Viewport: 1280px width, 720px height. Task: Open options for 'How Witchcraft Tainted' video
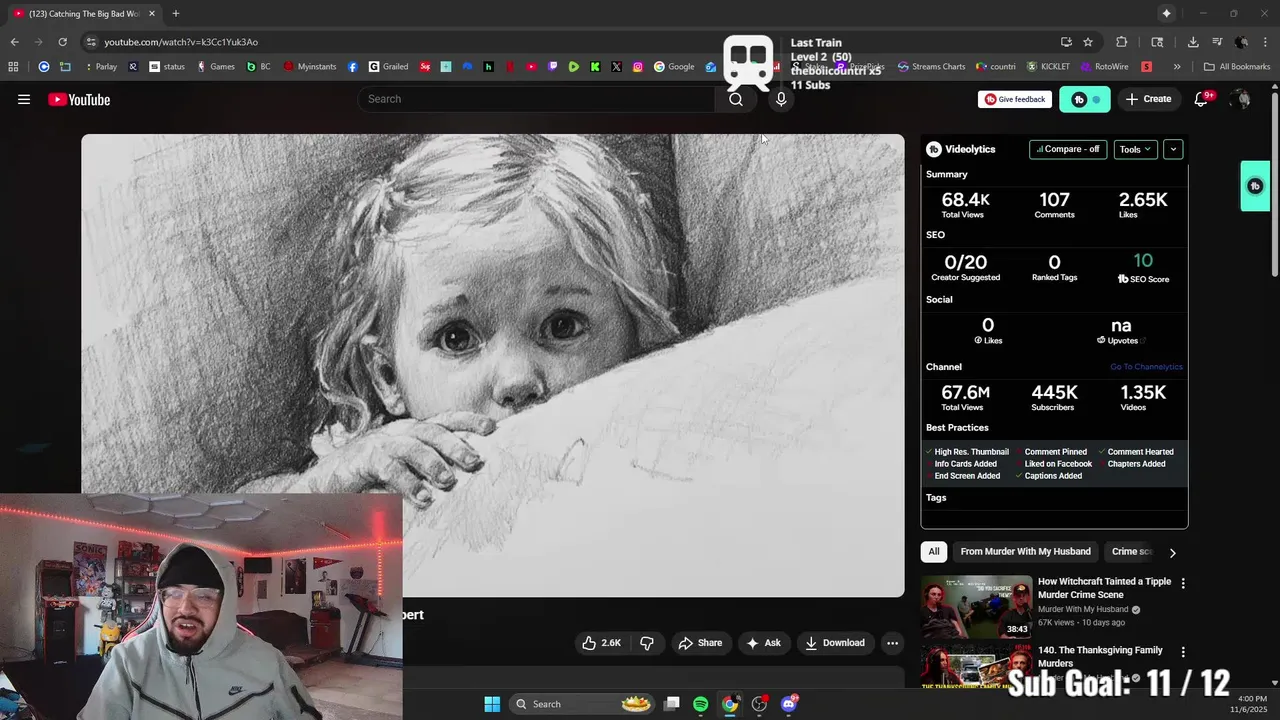click(1183, 583)
